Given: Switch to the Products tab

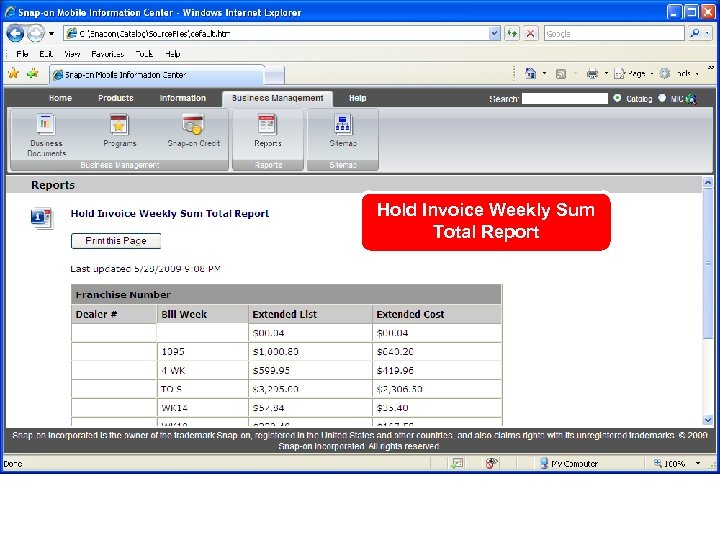Looking at the screenshot, I should (116, 98).
